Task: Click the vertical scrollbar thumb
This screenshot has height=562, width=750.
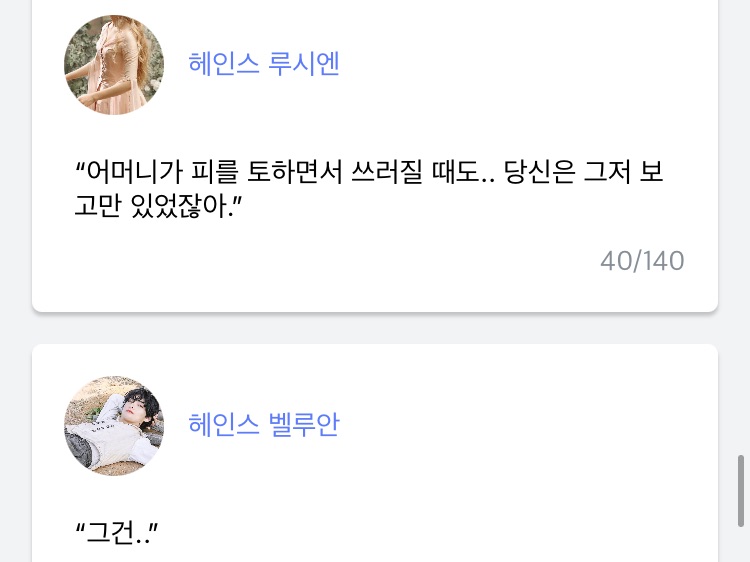Action: [x=741, y=491]
